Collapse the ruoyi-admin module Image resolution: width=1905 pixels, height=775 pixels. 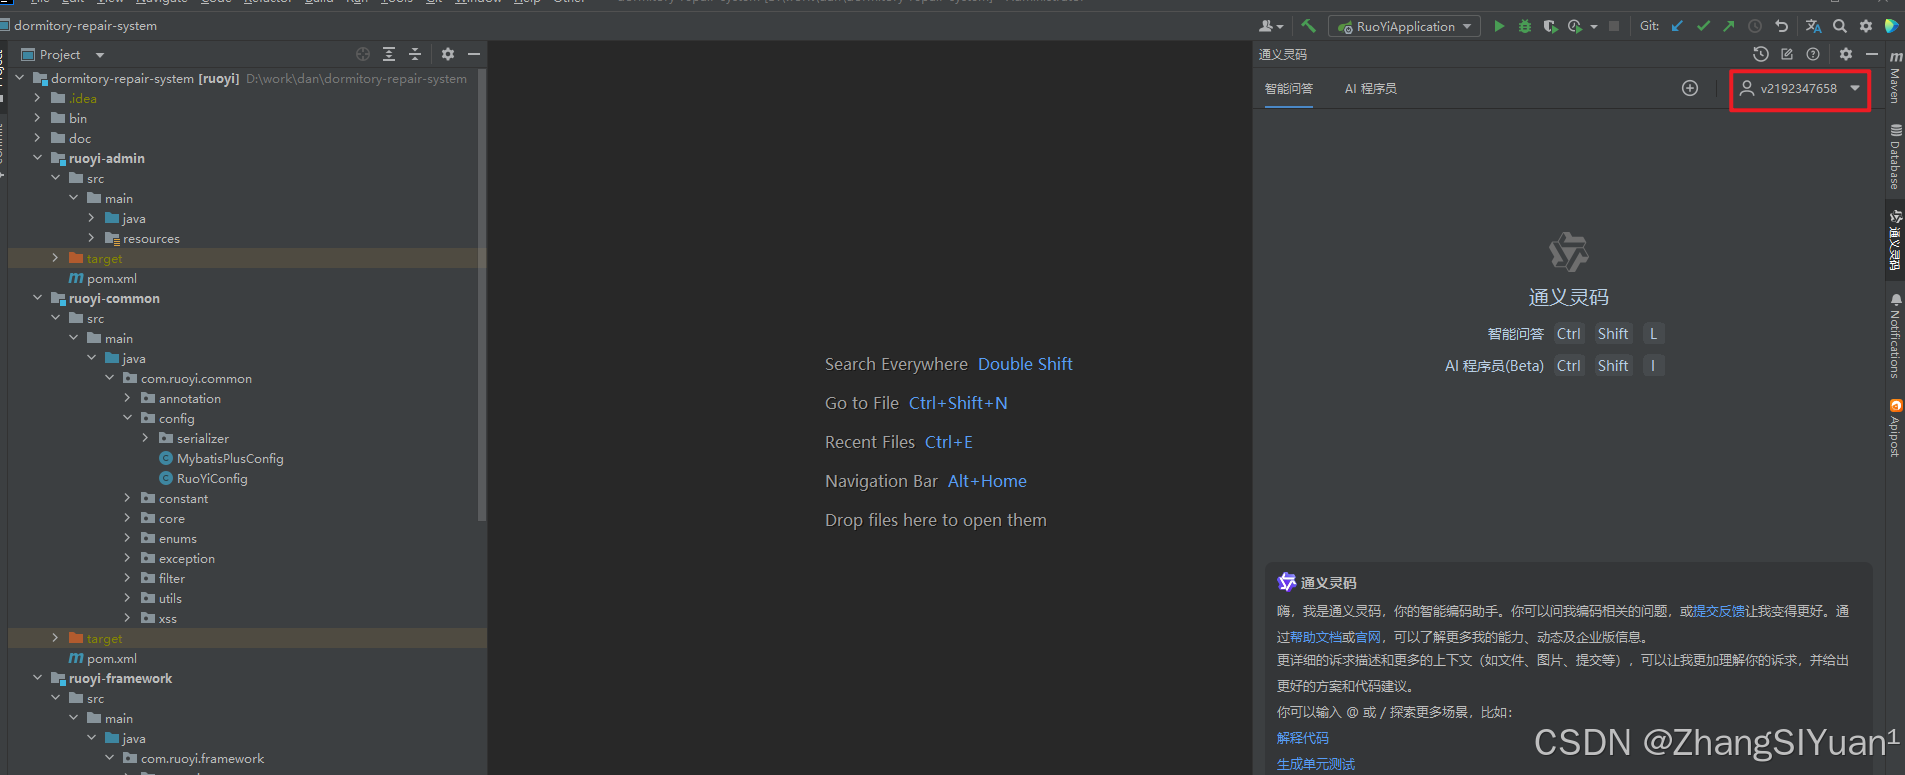37,158
